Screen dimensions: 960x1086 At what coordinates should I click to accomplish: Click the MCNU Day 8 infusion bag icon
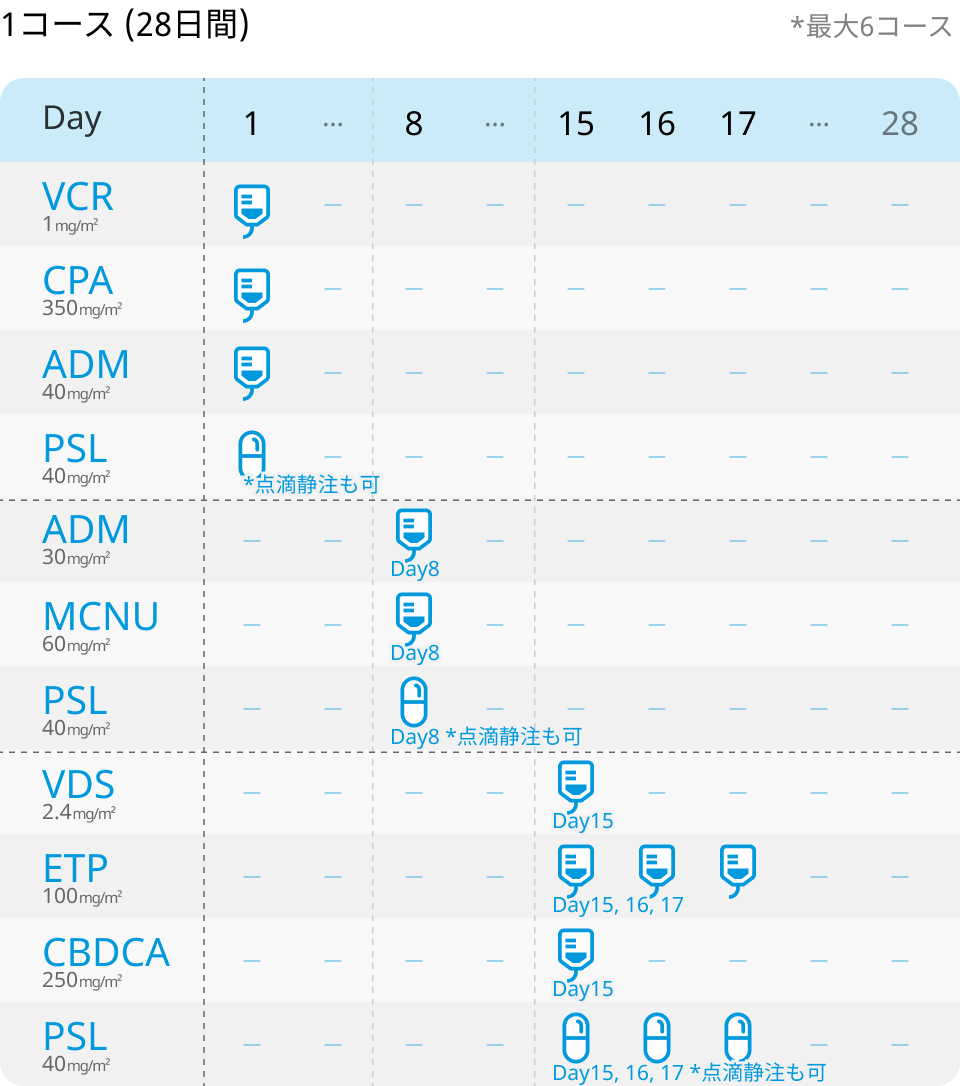point(414,618)
